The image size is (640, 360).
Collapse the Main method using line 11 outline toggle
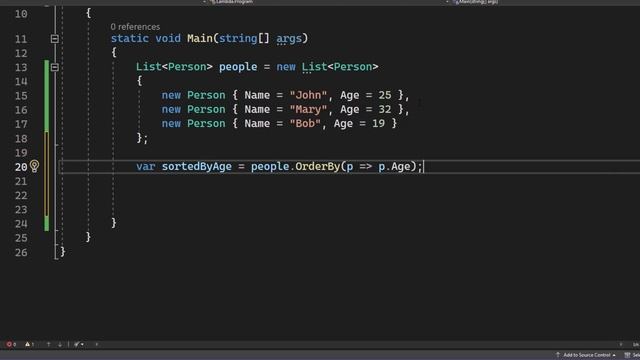click(55, 39)
